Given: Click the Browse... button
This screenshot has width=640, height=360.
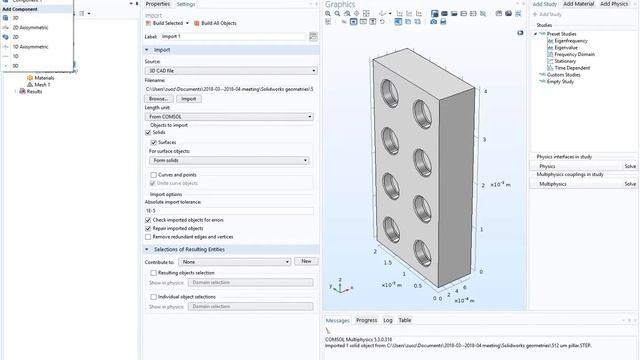Looking at the screenshot, I should 159,99.
